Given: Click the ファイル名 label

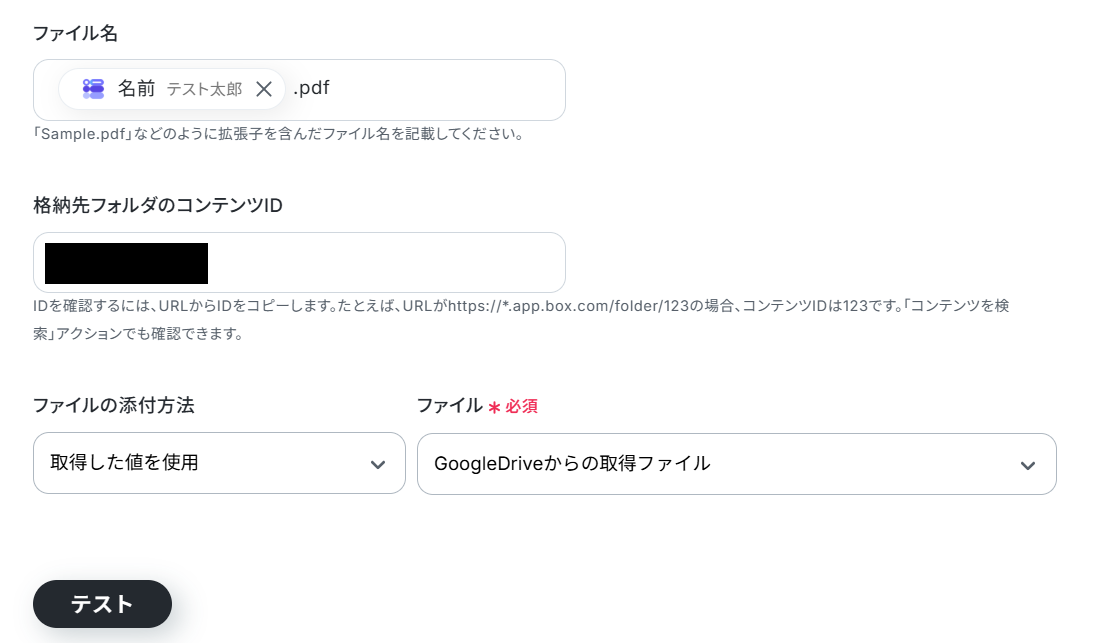Looking at the screenshot, I should [75, 33].
